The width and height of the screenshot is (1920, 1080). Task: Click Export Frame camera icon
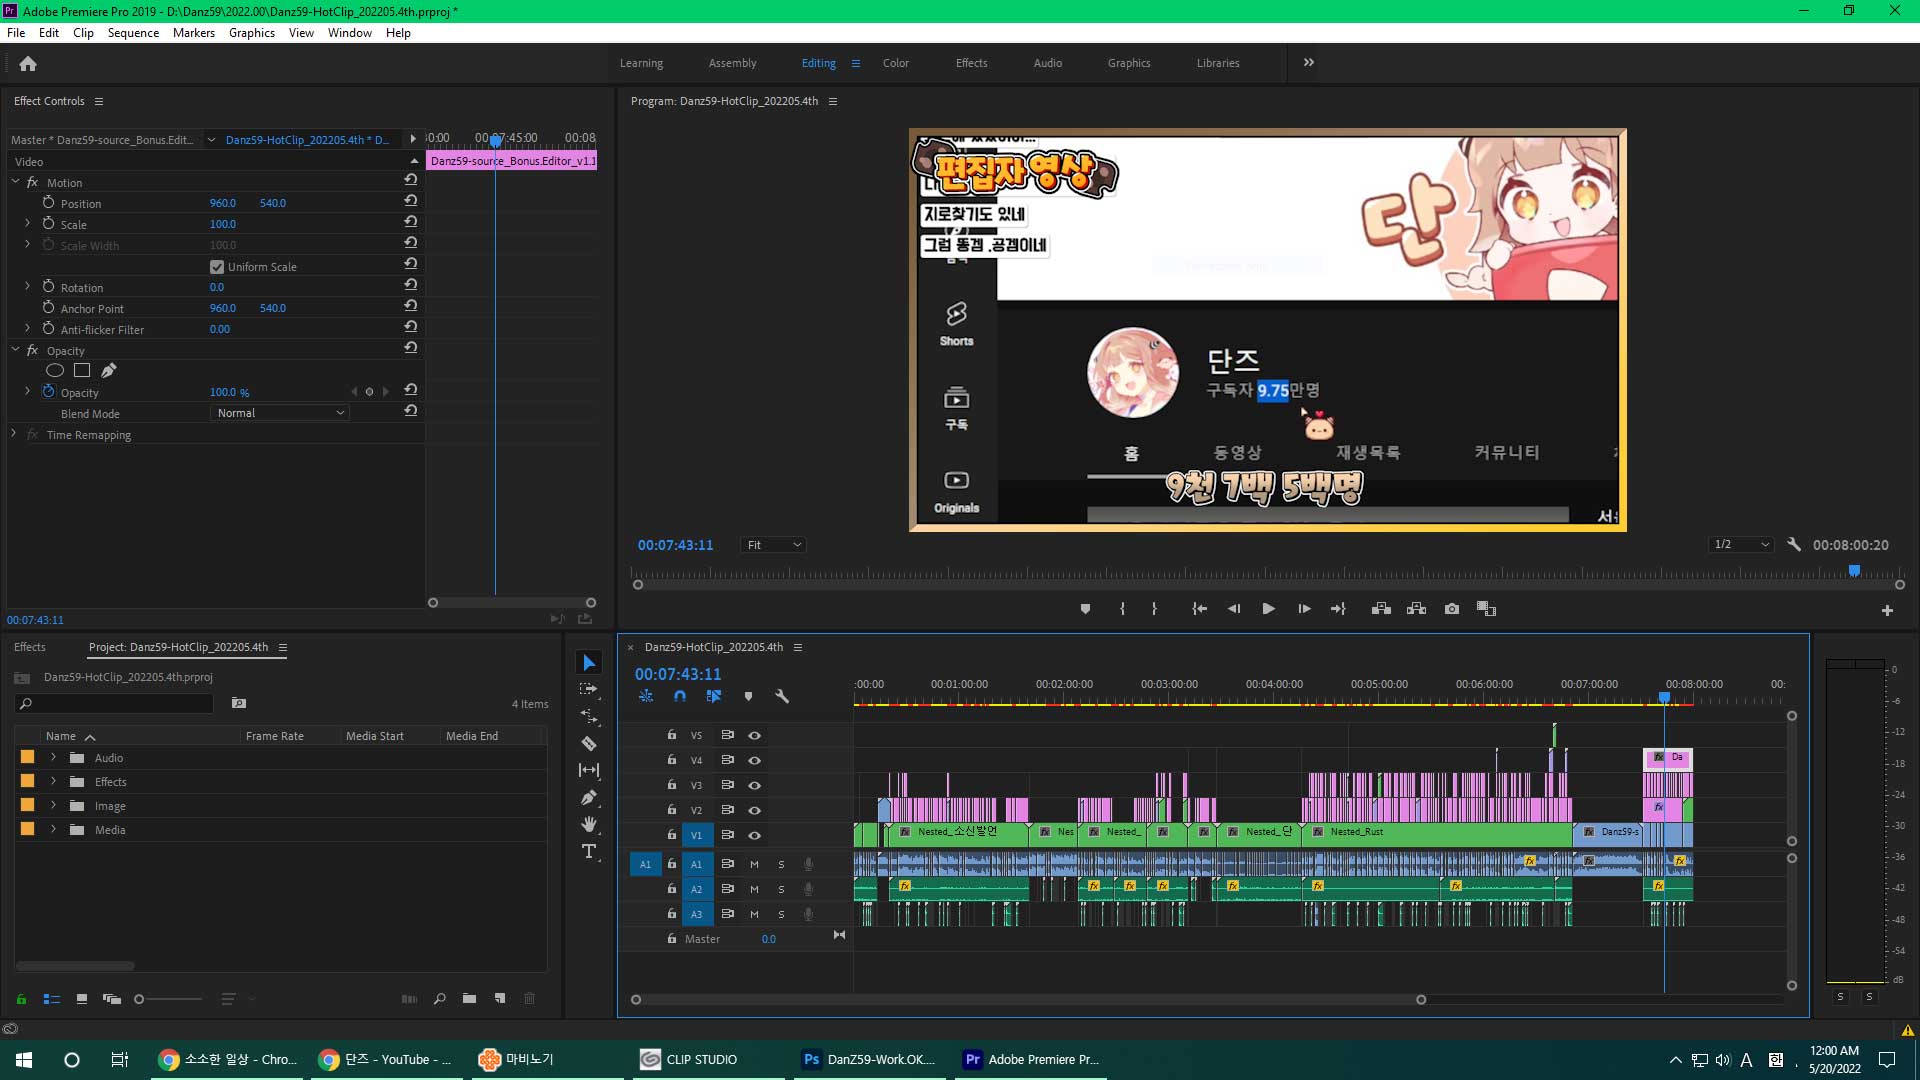tap(1452, 609)
